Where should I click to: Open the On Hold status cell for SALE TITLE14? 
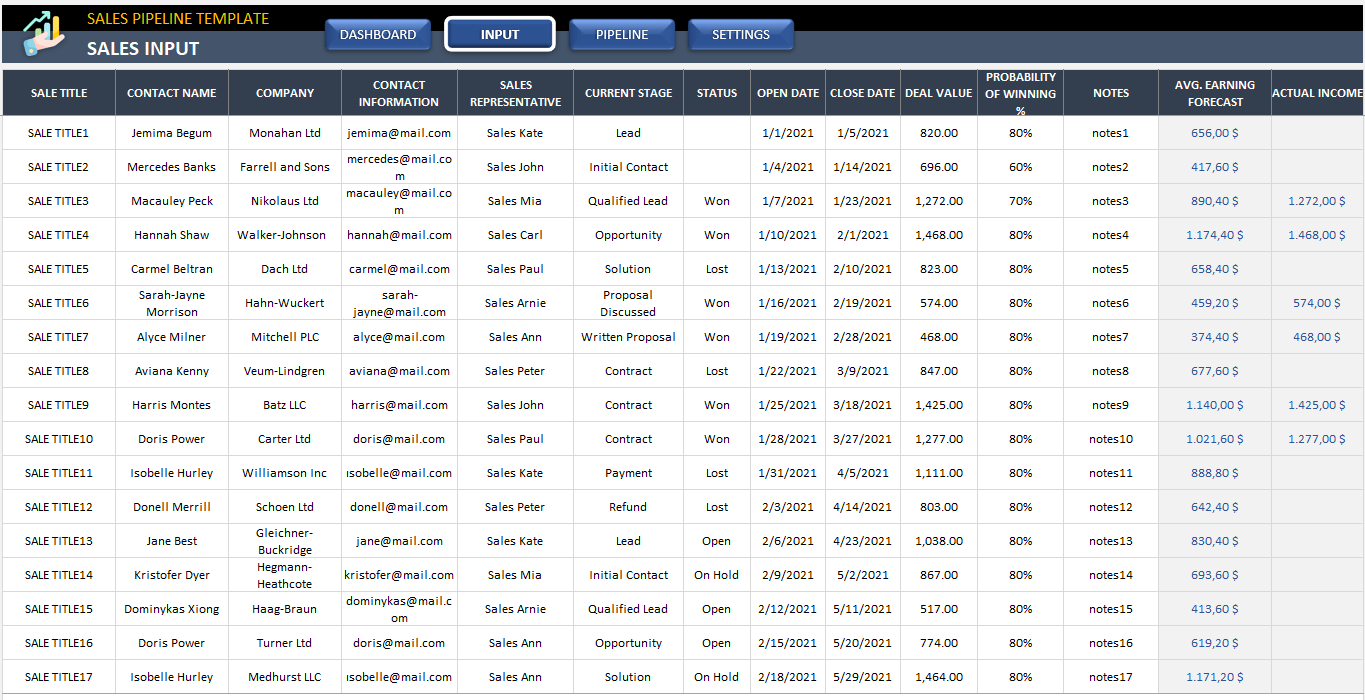[x=716, y=574]
